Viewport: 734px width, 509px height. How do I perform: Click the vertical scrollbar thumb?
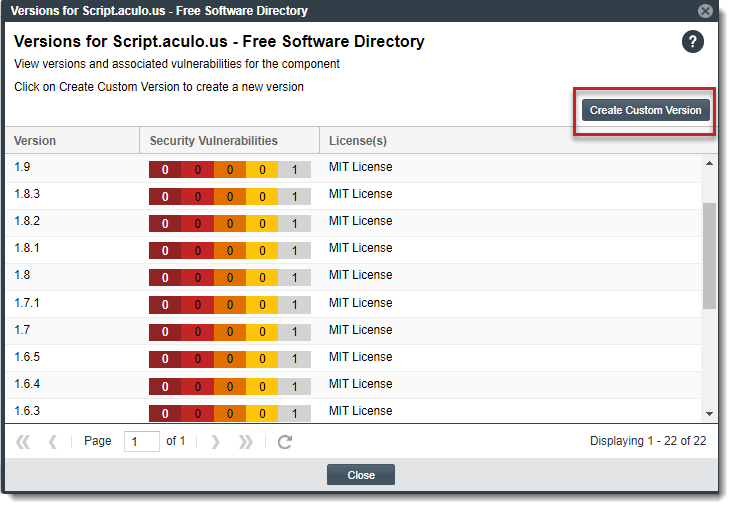tap(709, 255)
